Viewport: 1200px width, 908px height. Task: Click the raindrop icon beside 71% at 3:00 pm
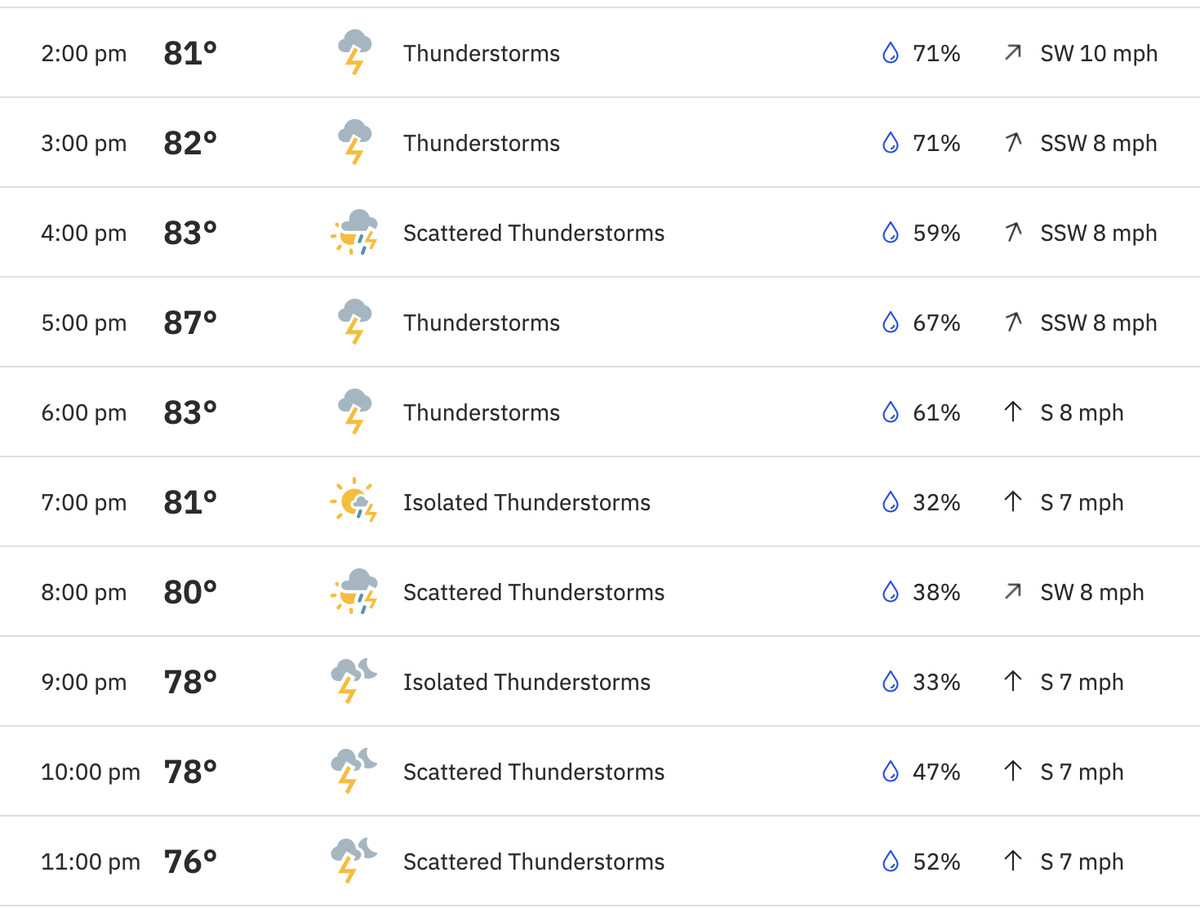[890, 143]
